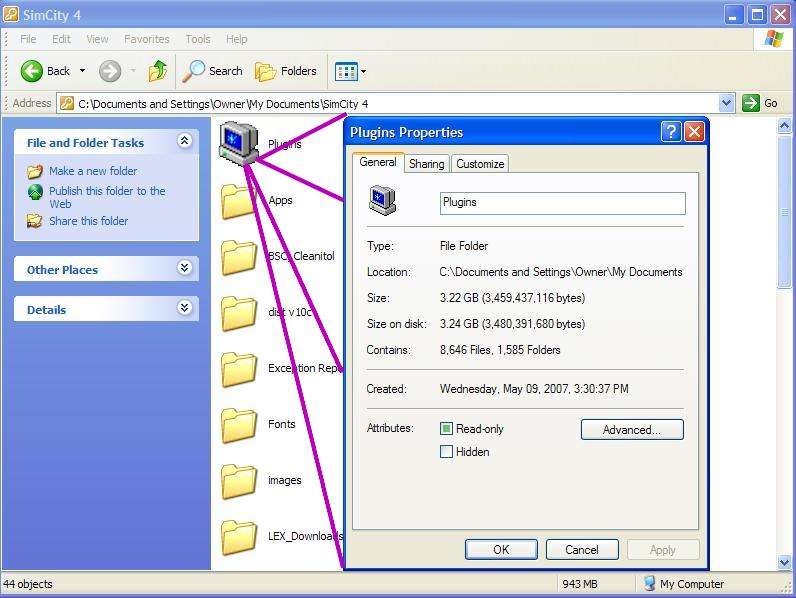Click the computer icon in the General tab
This screenshot has height=598, width=796.
coord(382,201)
